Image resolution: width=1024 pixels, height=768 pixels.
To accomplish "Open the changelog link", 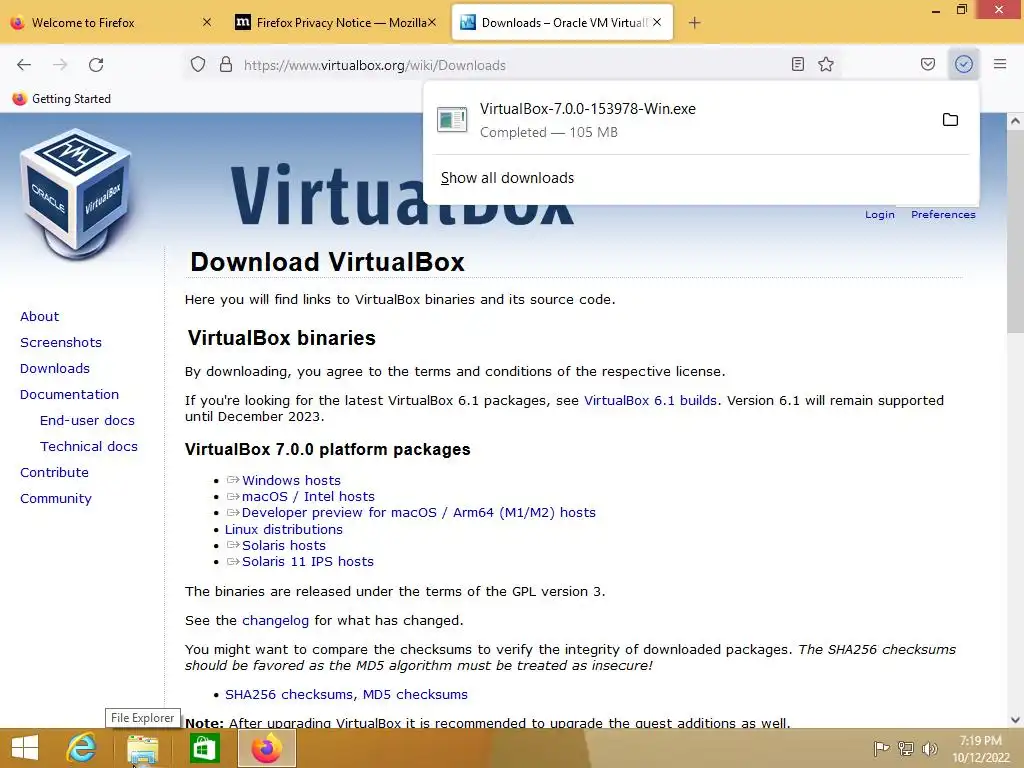I will [x=276, y=621].
